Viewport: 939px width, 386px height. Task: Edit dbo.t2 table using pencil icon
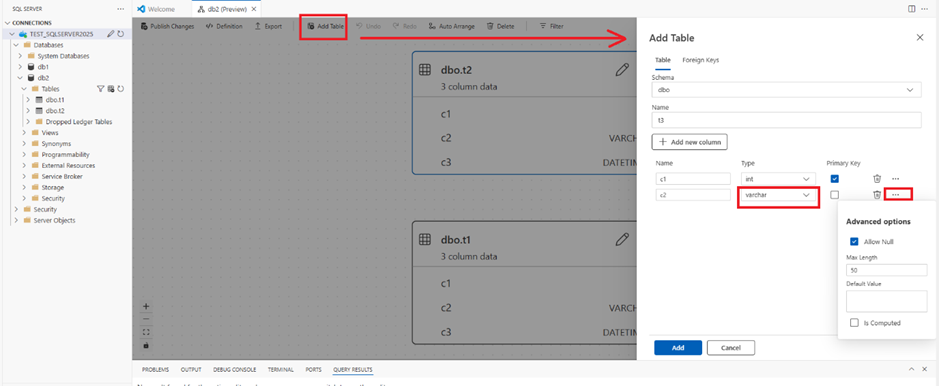tap(622, 69)
